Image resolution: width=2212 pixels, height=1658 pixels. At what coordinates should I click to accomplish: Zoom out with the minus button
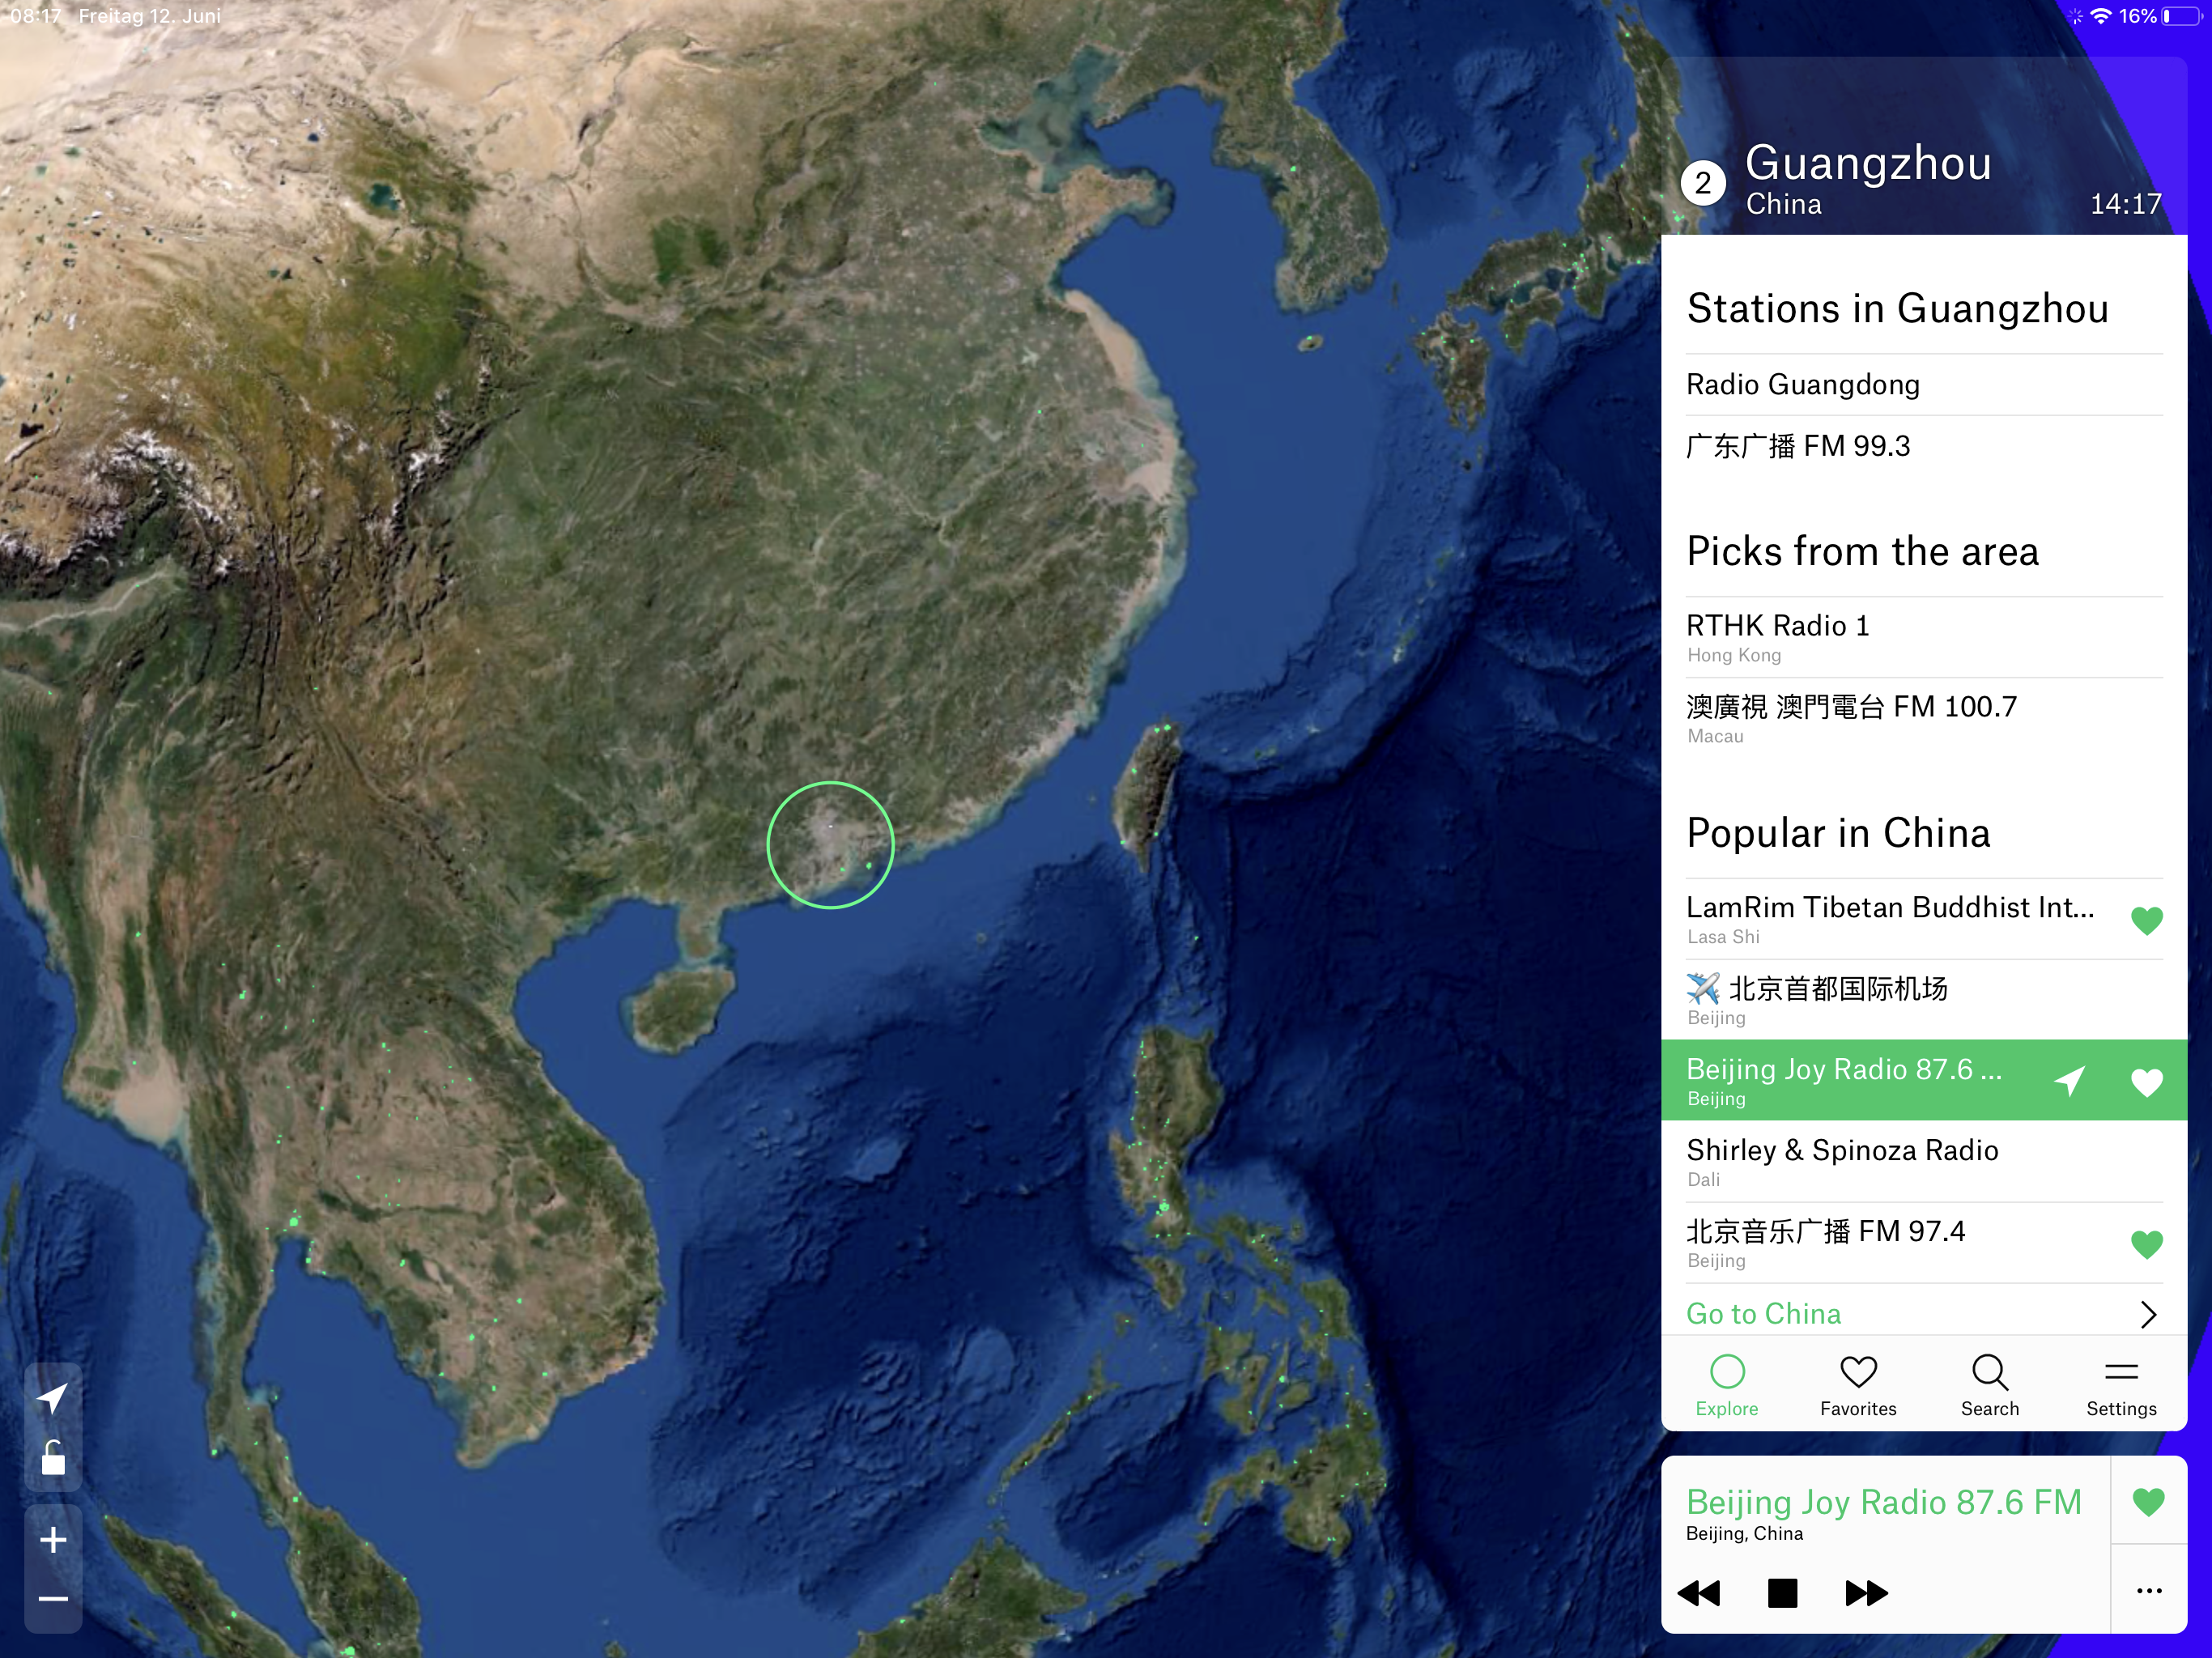(x=53, y=1599)
